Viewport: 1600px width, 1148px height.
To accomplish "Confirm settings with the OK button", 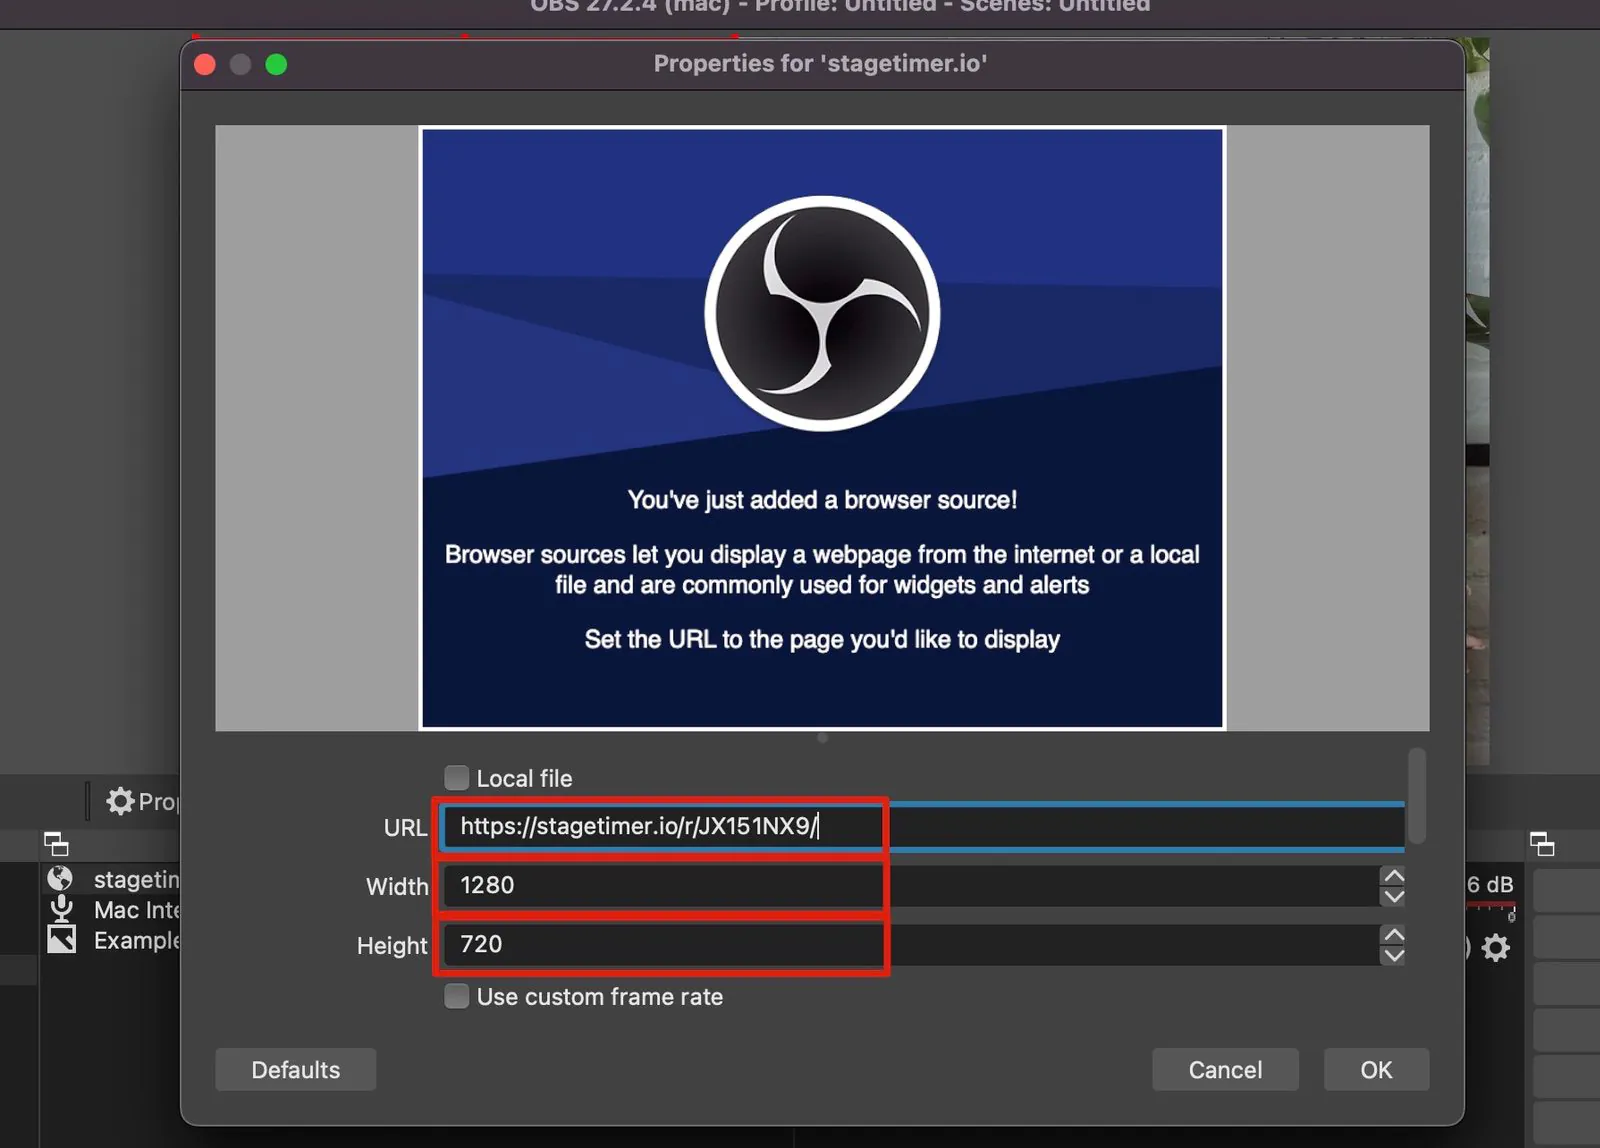I will click(1376, 1069).
